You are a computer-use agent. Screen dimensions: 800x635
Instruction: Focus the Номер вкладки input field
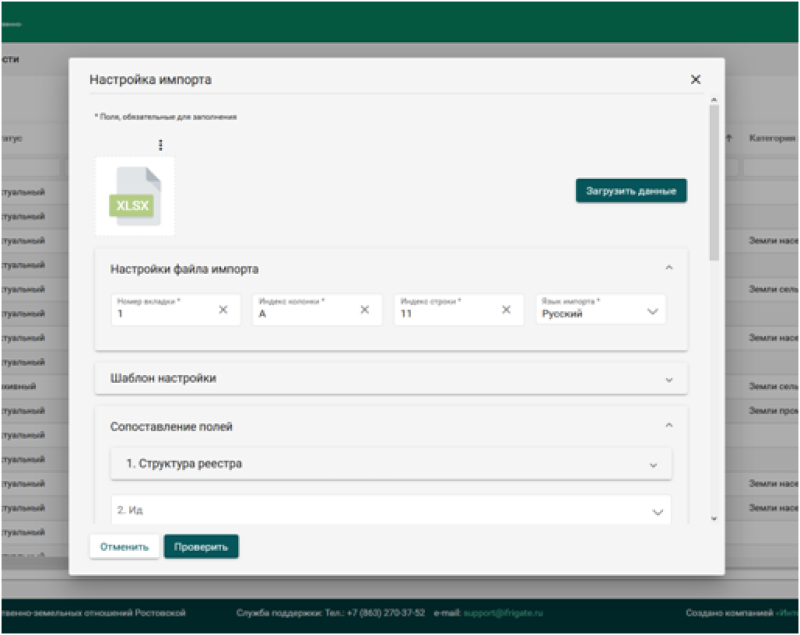(x=160, y=314)
